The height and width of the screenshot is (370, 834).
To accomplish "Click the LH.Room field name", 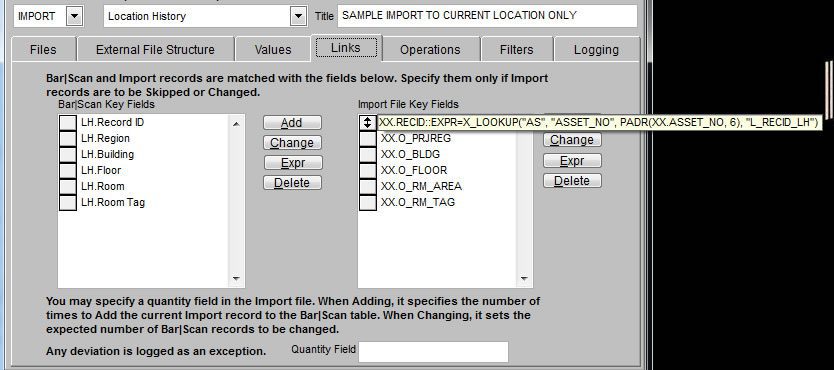I will 103,186.
